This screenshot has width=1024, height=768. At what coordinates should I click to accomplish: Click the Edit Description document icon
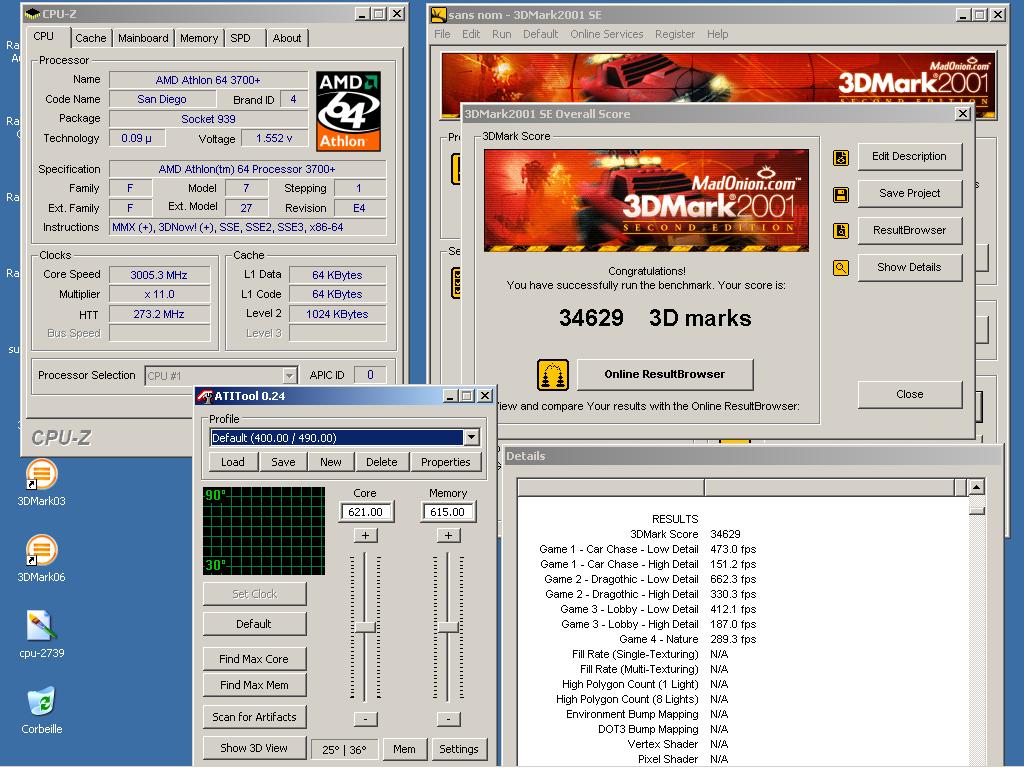click(x=840, y=157)
